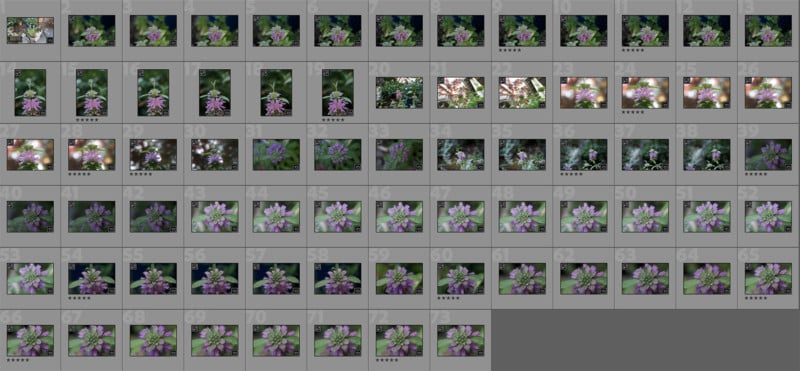Select photo 59 in the fifth row
The image size is (800, 371).
tap(399, 279)
